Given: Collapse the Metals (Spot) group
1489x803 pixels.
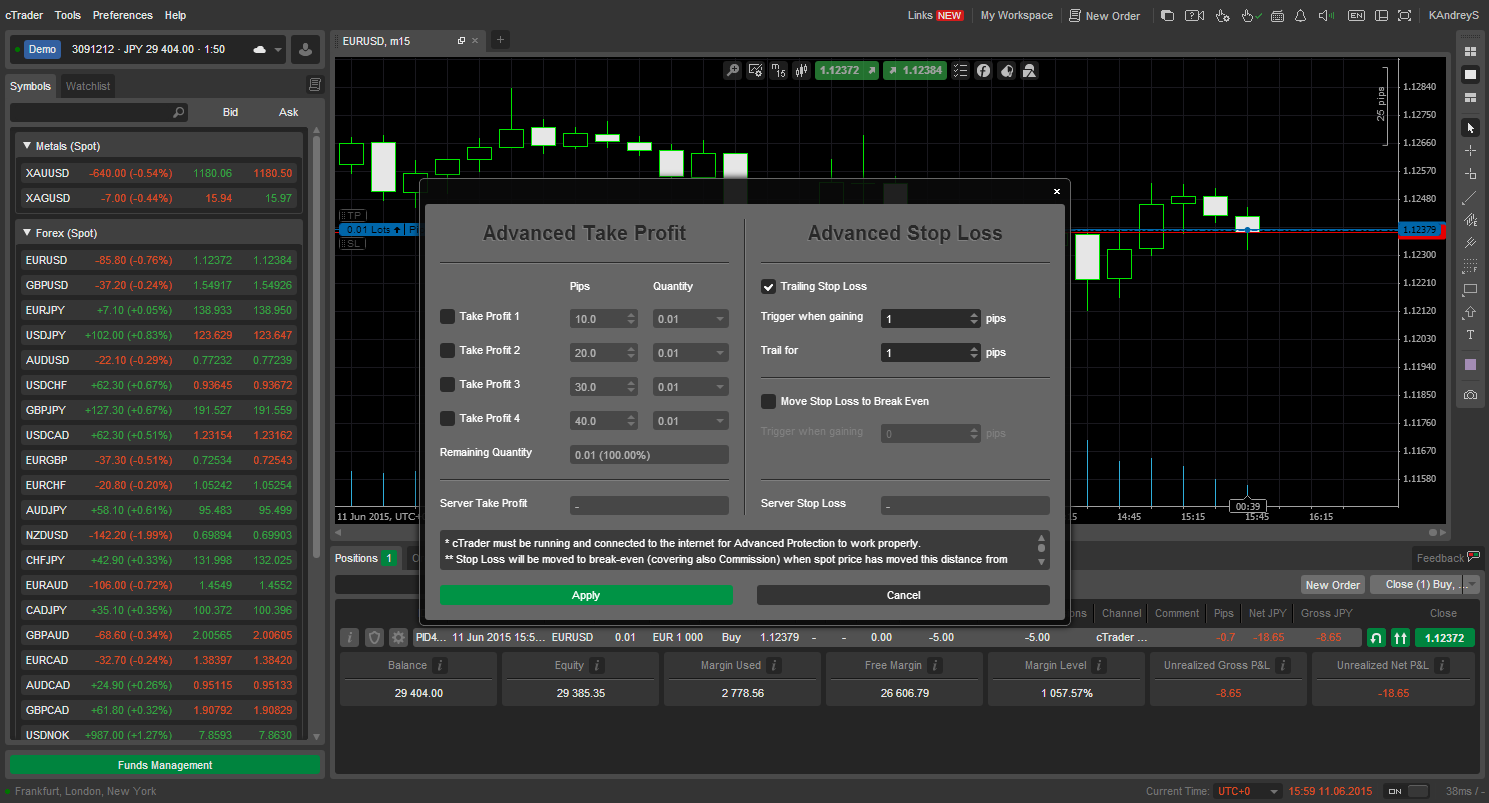Looking at the screenshot, I should [x=27, y=146].
